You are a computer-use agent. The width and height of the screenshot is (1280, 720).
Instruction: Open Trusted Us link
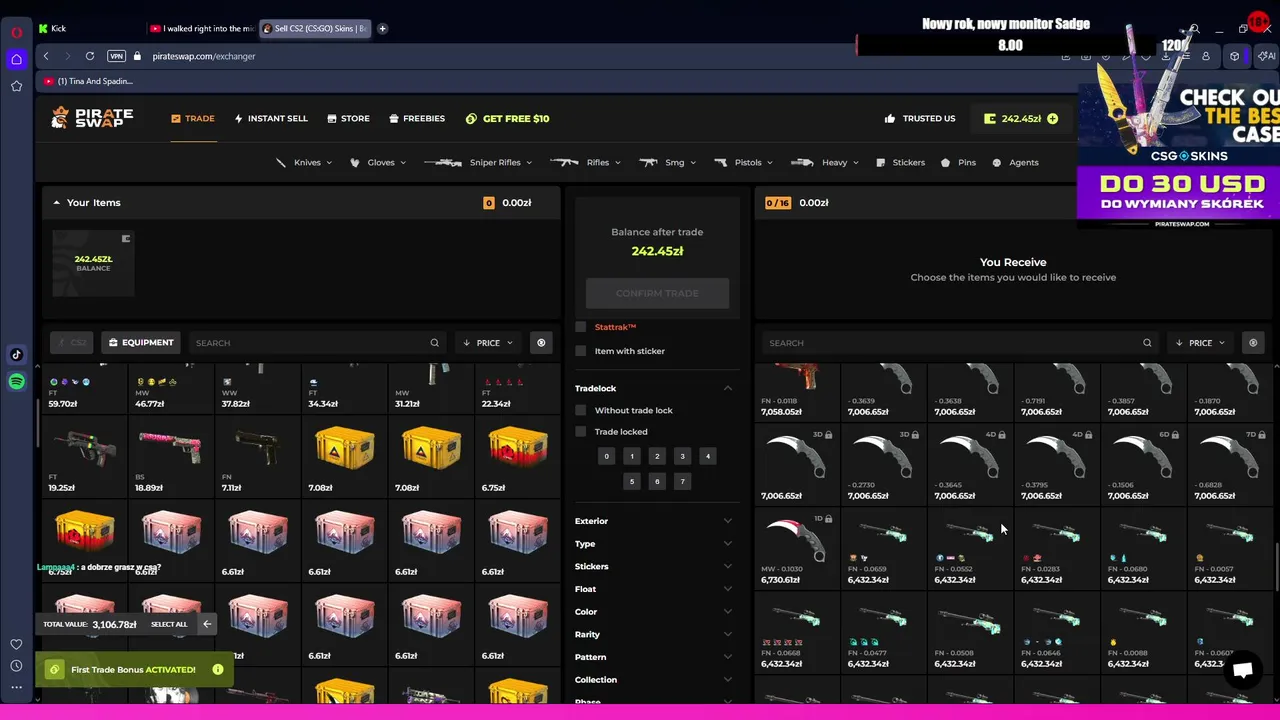[x=920, y=119]
